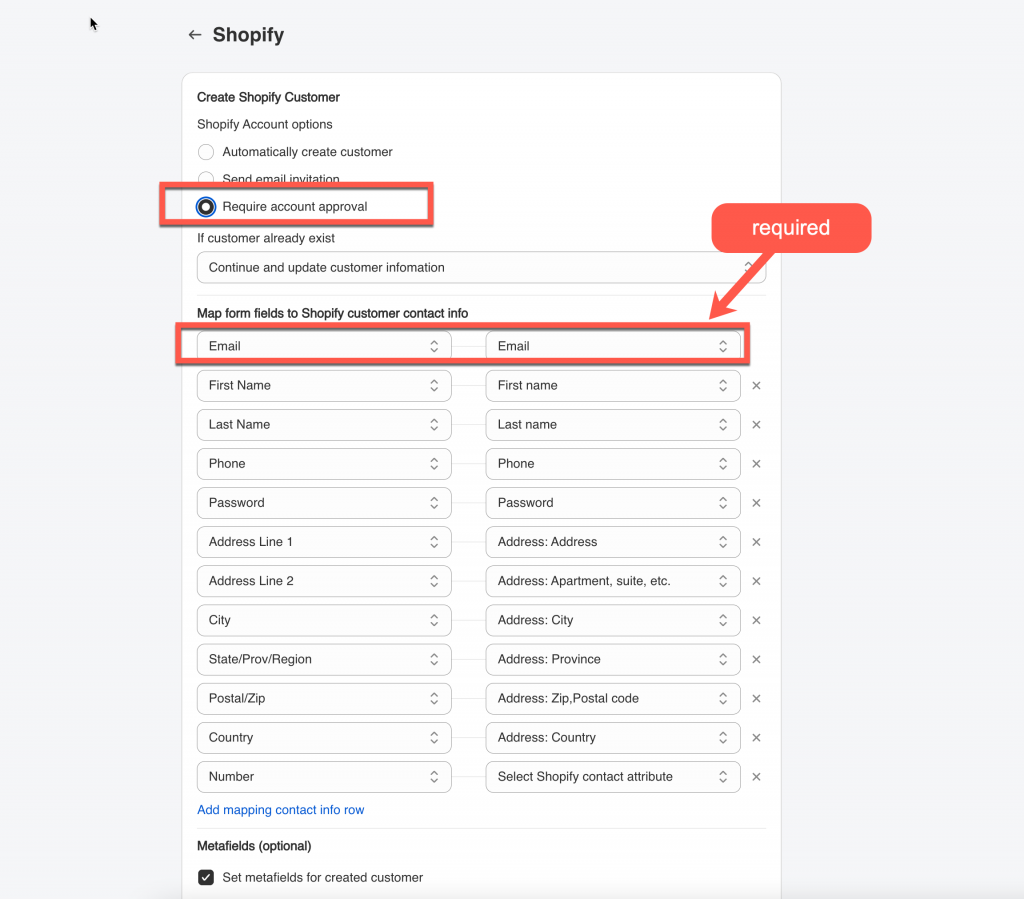Image resolution: width=1024 pixels, height=899 pixels.
Task: Remove the Address Line 1 mapping row
Action: coord(756,542)
